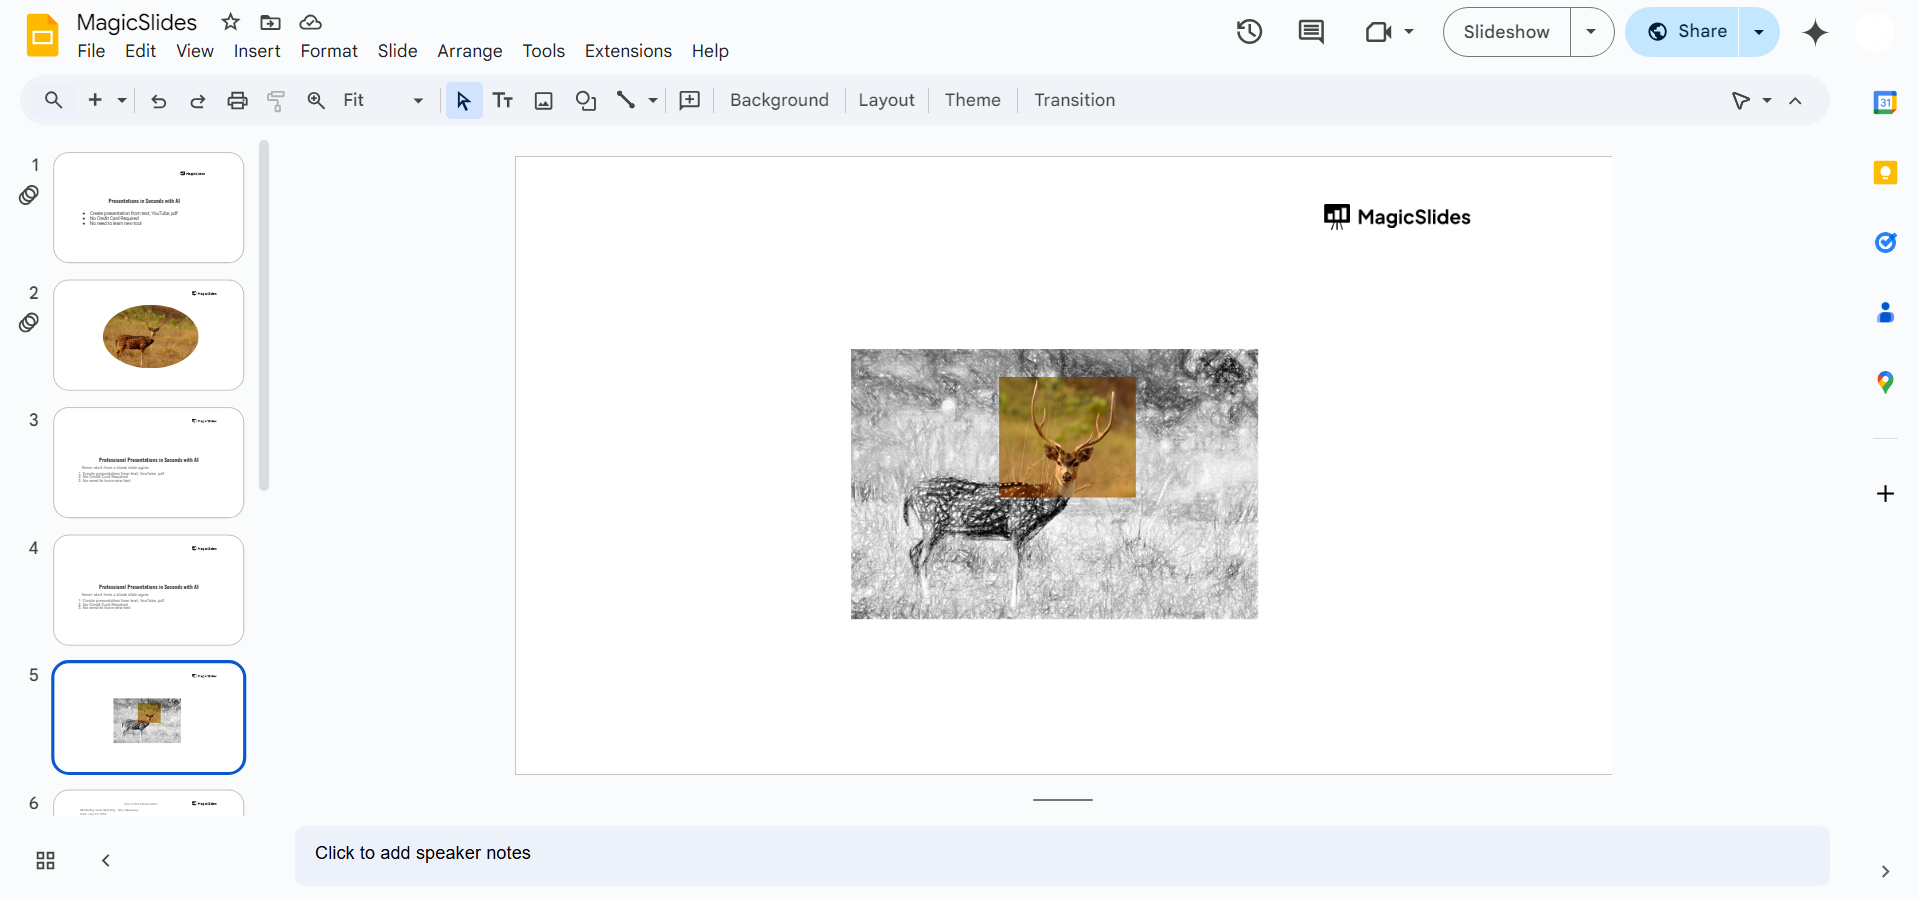Select the Shape tool
This screenshot has height=900, width=1919.
click(586, 100)
